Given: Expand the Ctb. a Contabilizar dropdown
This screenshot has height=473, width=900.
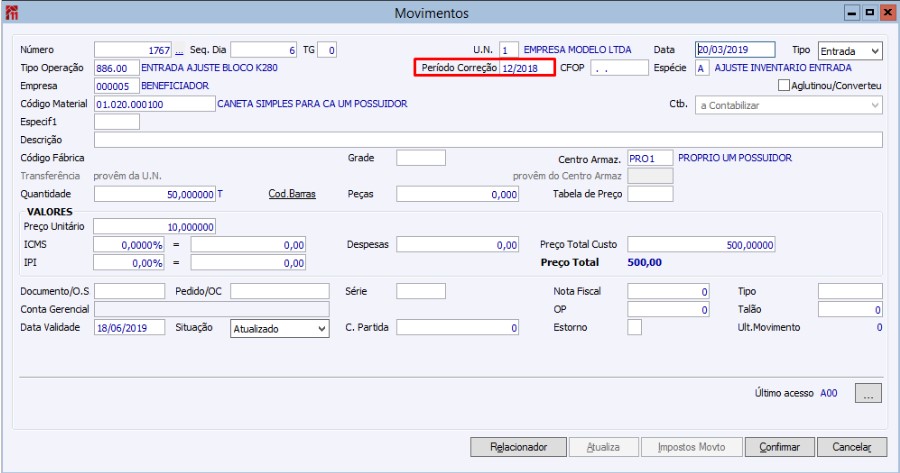Looking at the screenshot, I should click(789, 105).
